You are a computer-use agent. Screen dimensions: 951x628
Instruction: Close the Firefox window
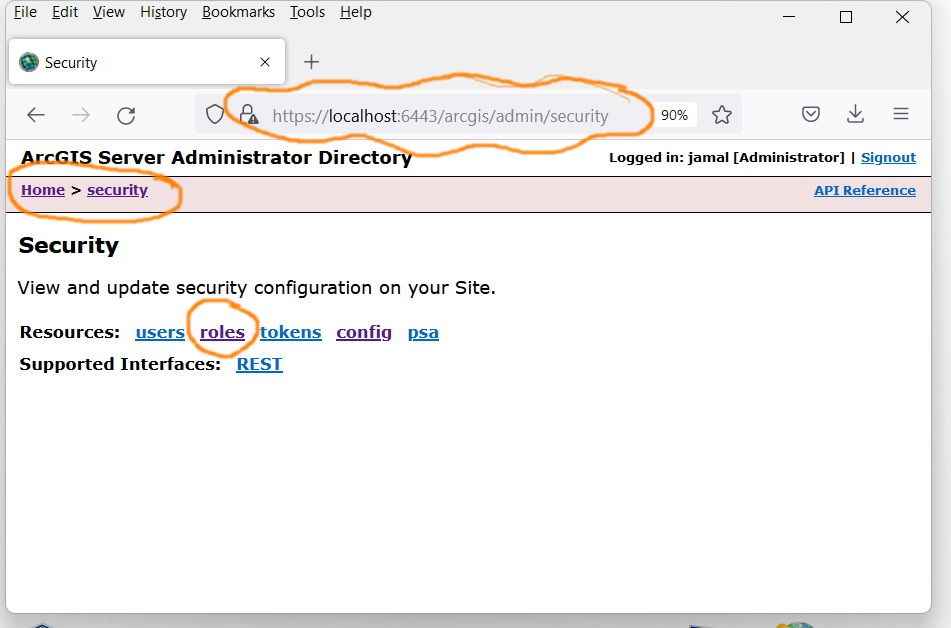pyautogui.click(x=902, y=17)
